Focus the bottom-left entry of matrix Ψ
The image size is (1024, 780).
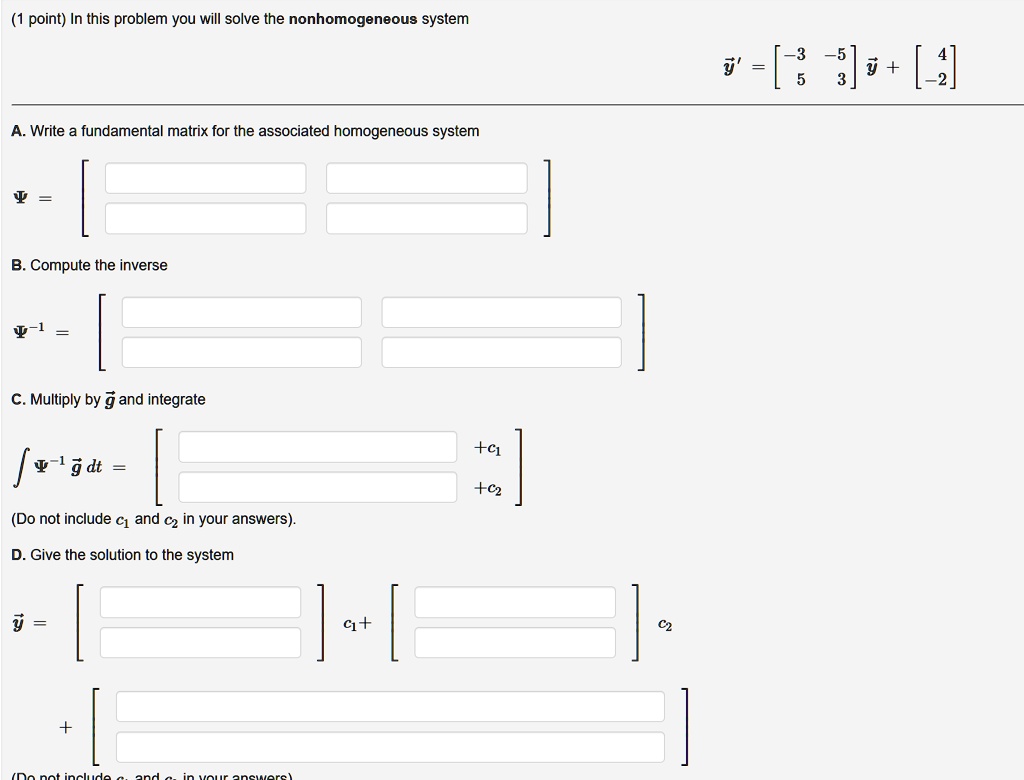pyautogui.click(x=205, y=218)
